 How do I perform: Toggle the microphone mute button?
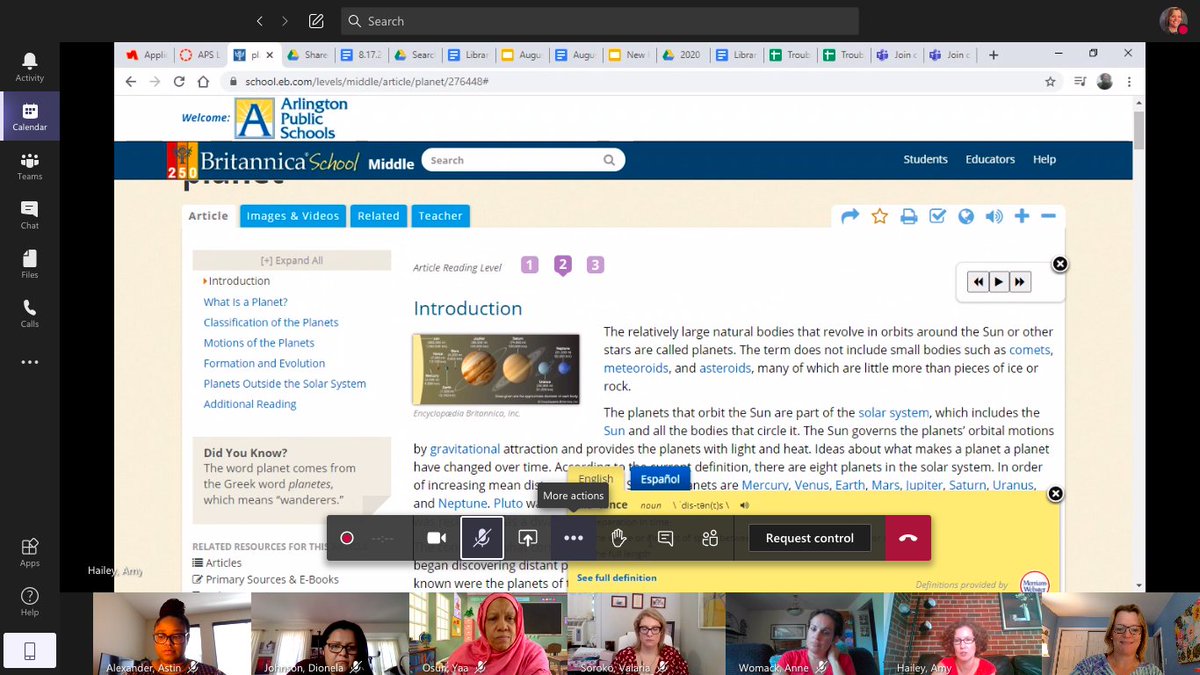point(482,538)
